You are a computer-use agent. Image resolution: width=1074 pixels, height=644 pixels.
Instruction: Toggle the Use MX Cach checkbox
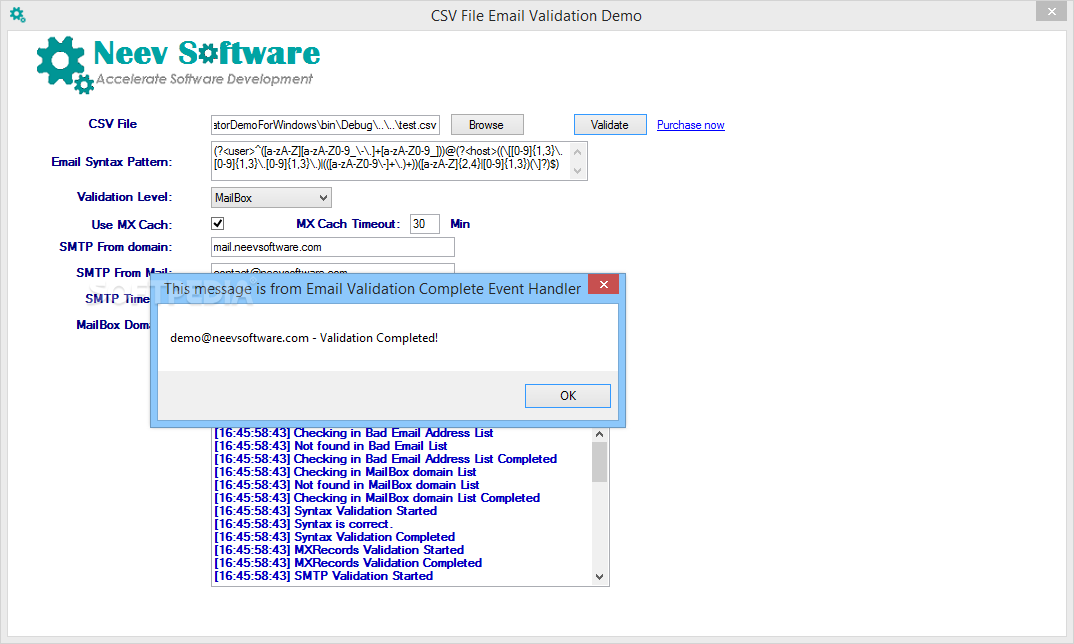click(x=218, y=223)
